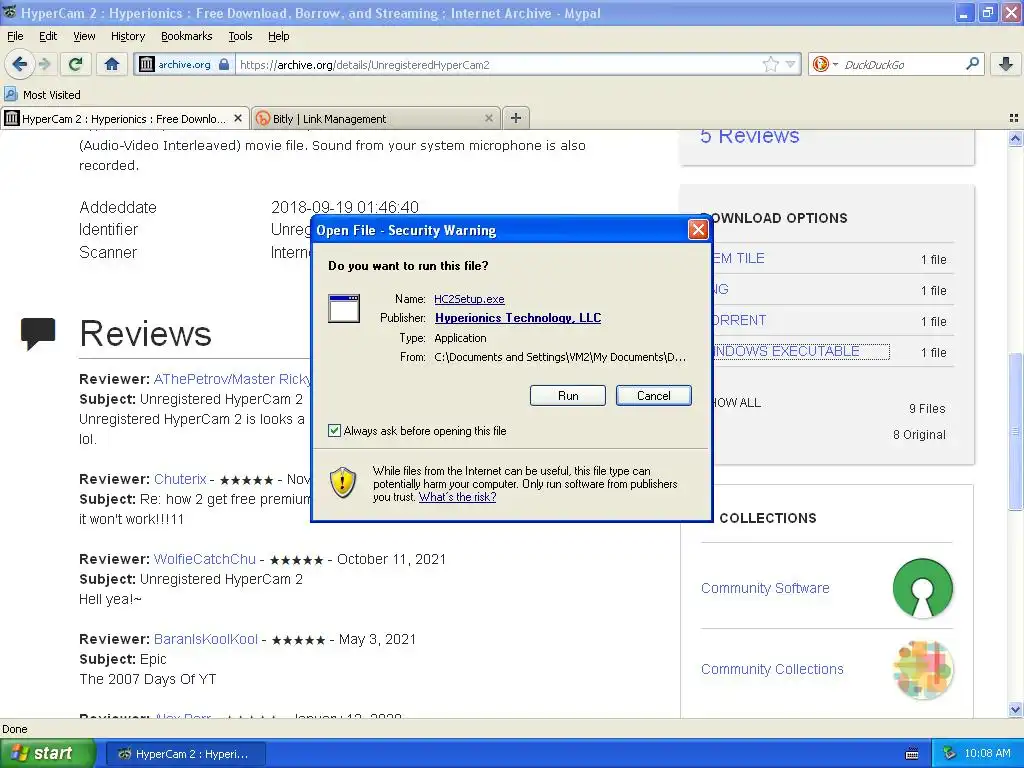The width and height of the screenshot is (1024, 768).
Task: Bookmark this page with the star icon
Action: (x=771, y=64)
